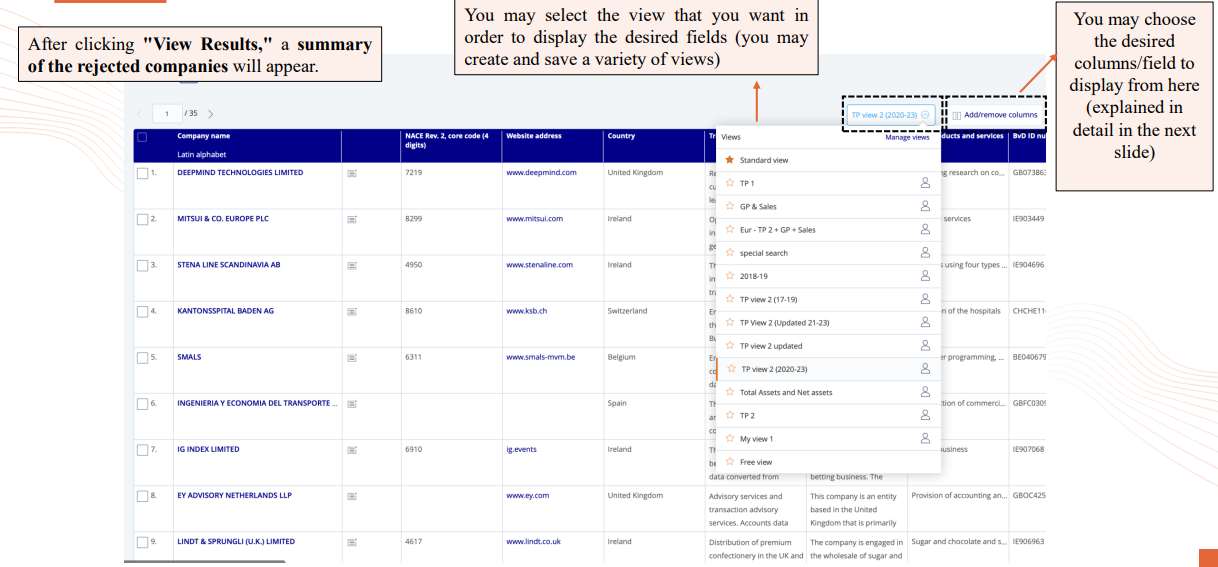Select the checkbox for STENA LINE SCANDINAVIA AB
1218x567 pixels.
[141, 265]
